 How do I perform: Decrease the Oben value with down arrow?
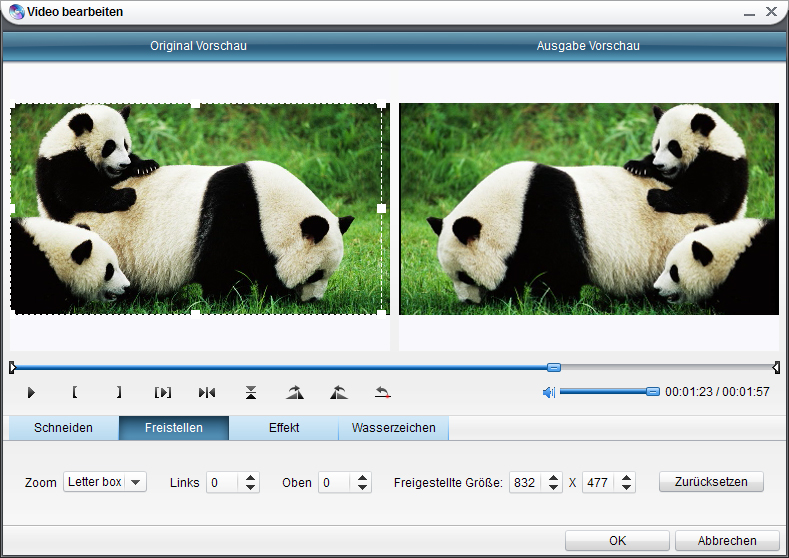[363, 488]
